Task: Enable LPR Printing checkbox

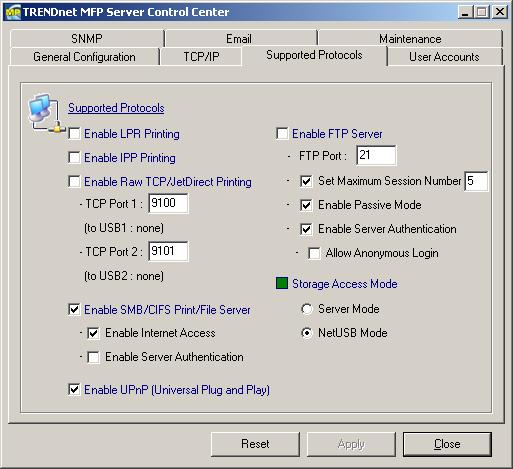Action: click(74, 134)
